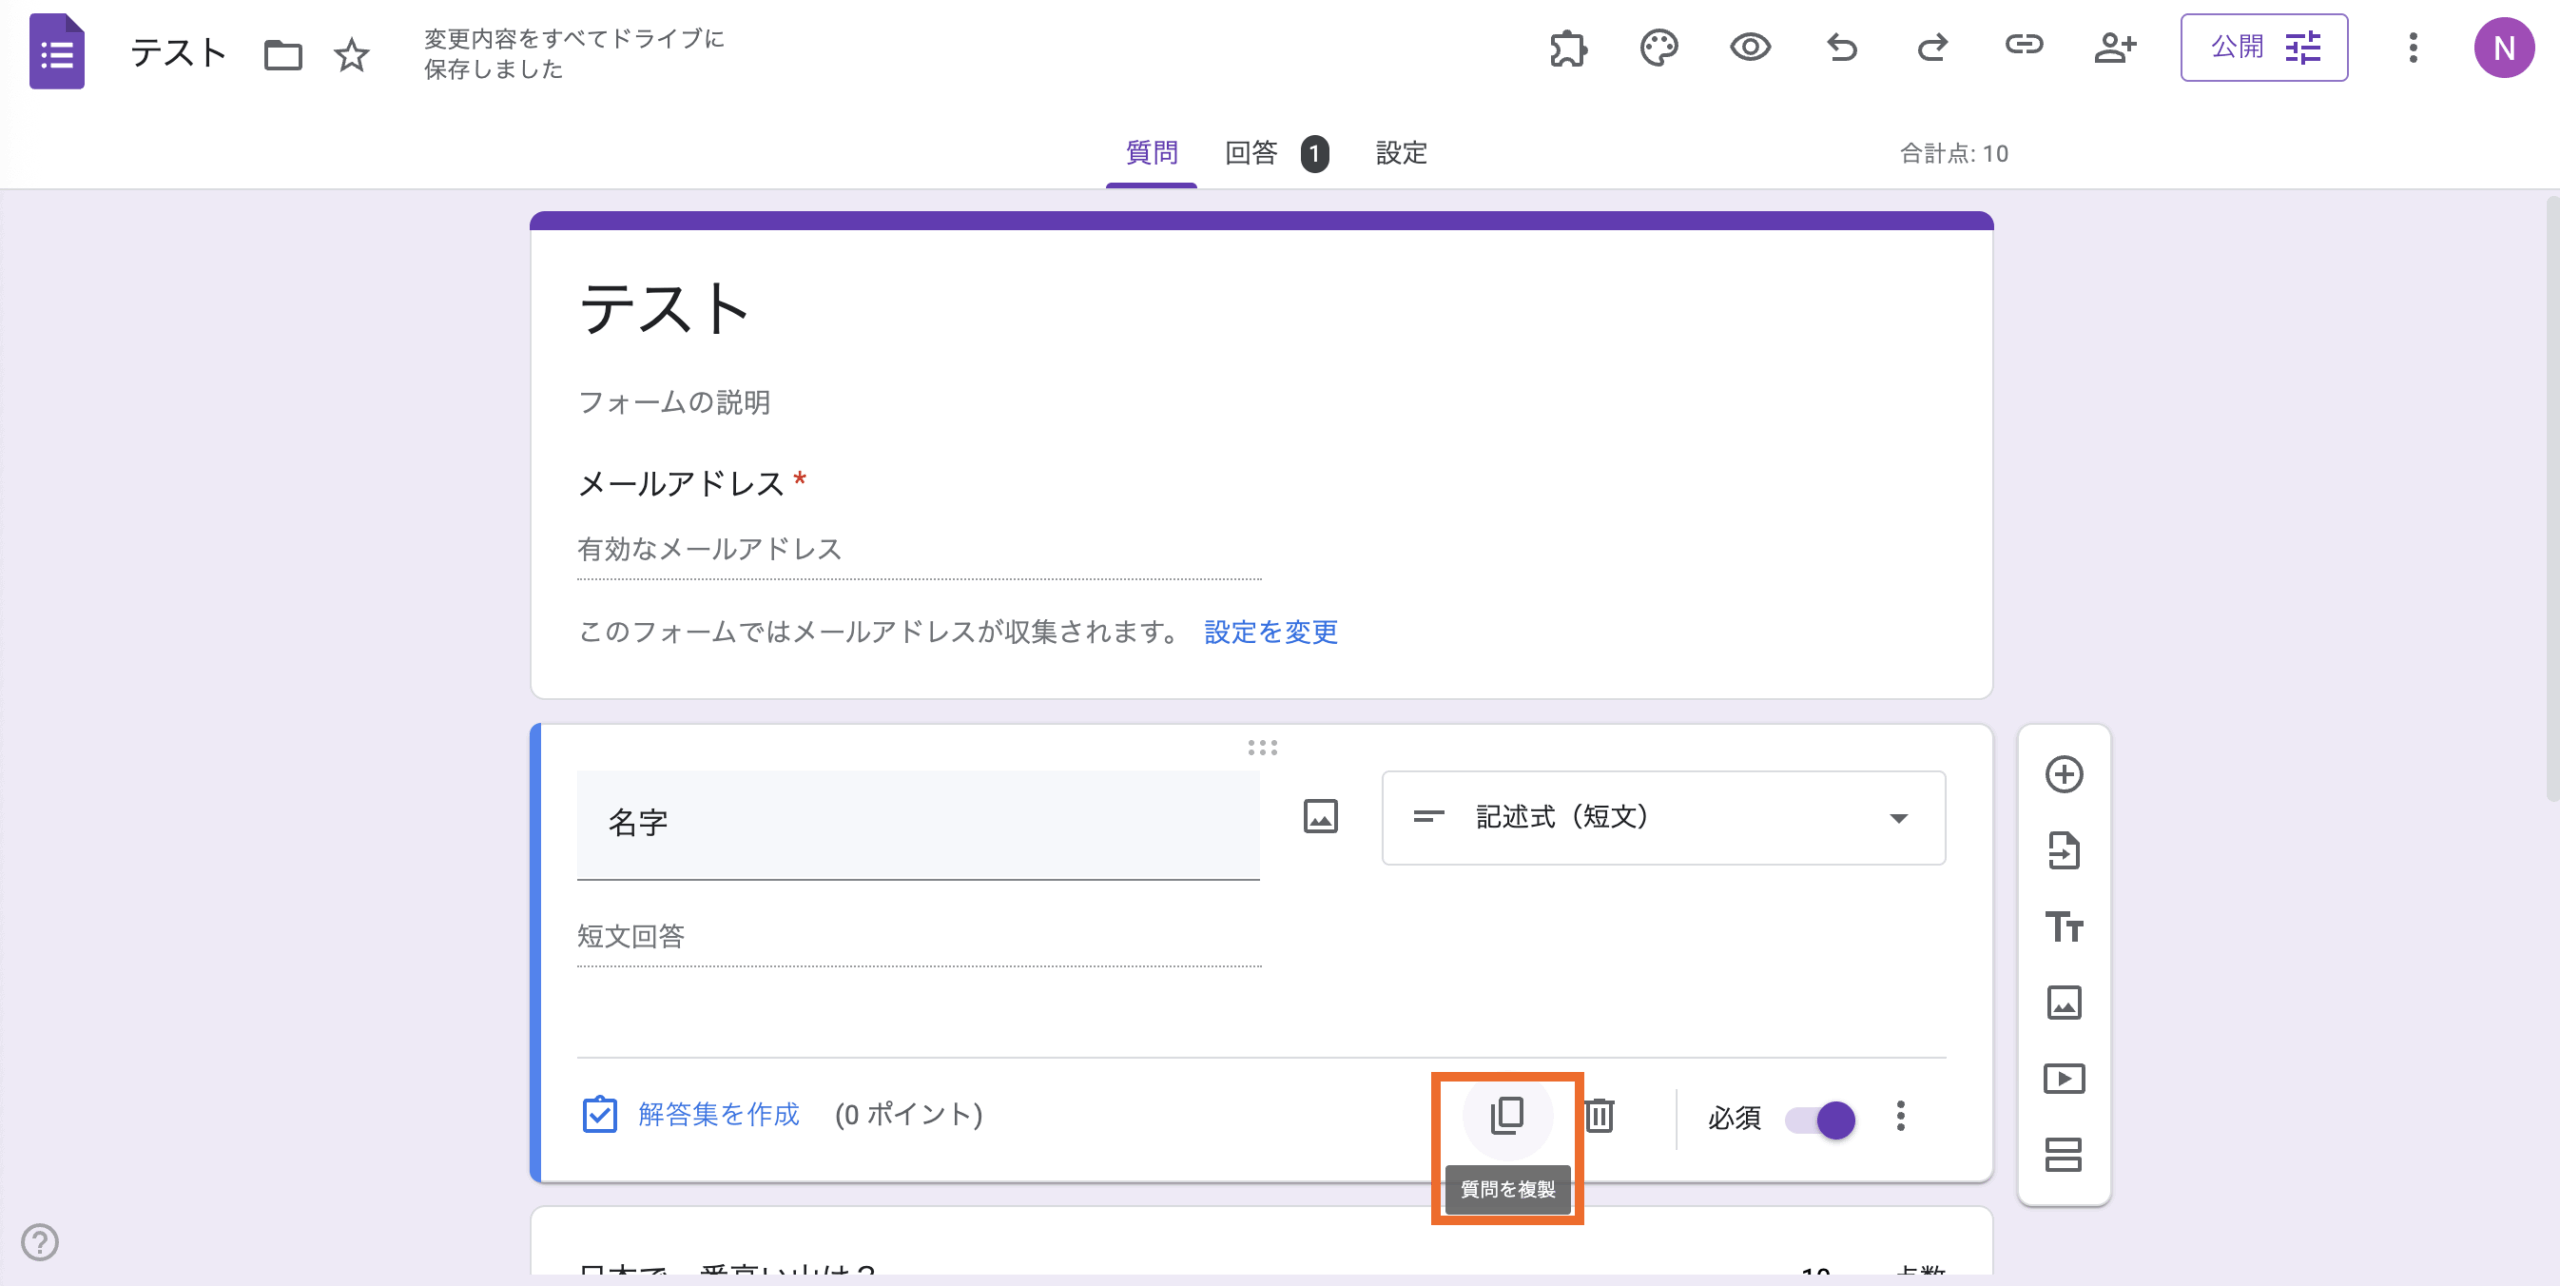Check the answer key checkbox
This screenshot has height=1286, width=2560.
[599, 1113]
